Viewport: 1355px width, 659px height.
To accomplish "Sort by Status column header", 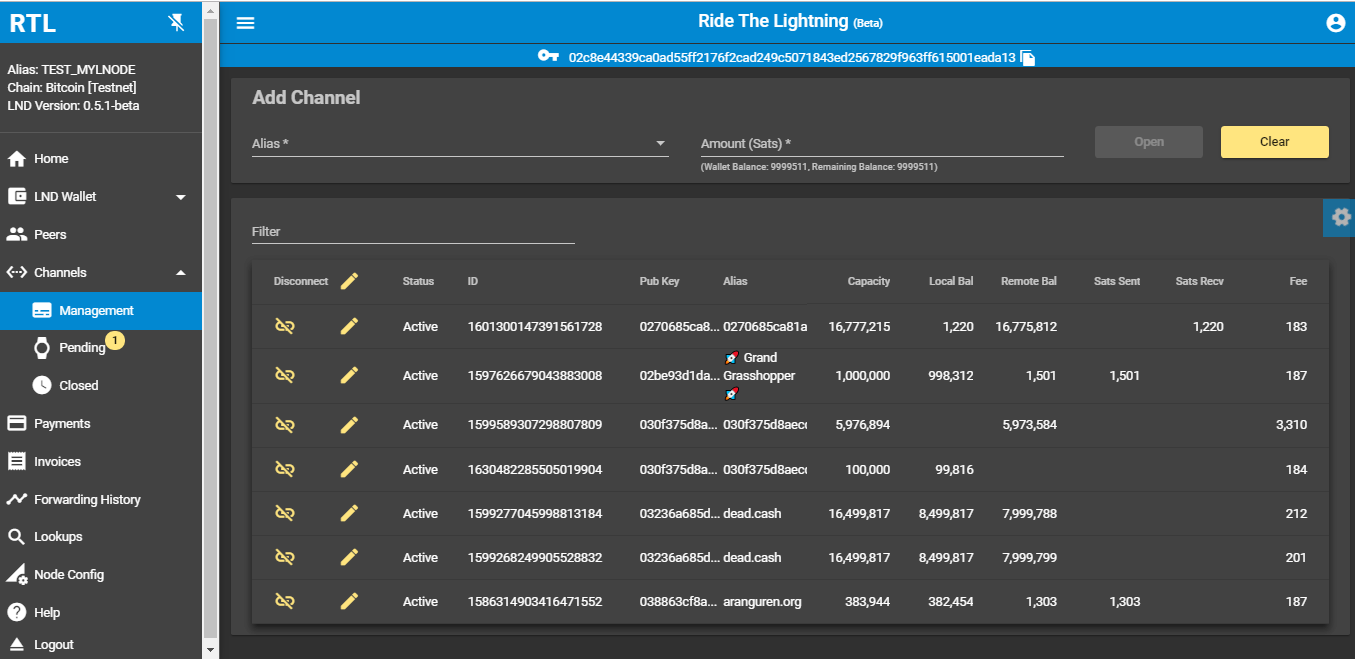I will [418, 281].
